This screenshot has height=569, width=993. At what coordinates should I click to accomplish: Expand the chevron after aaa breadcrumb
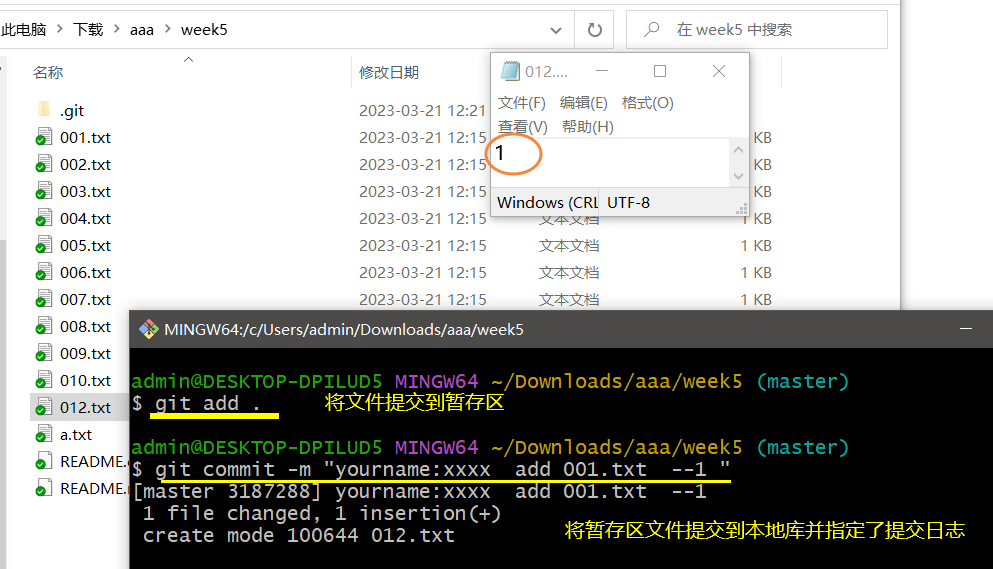tap(167, 29)
